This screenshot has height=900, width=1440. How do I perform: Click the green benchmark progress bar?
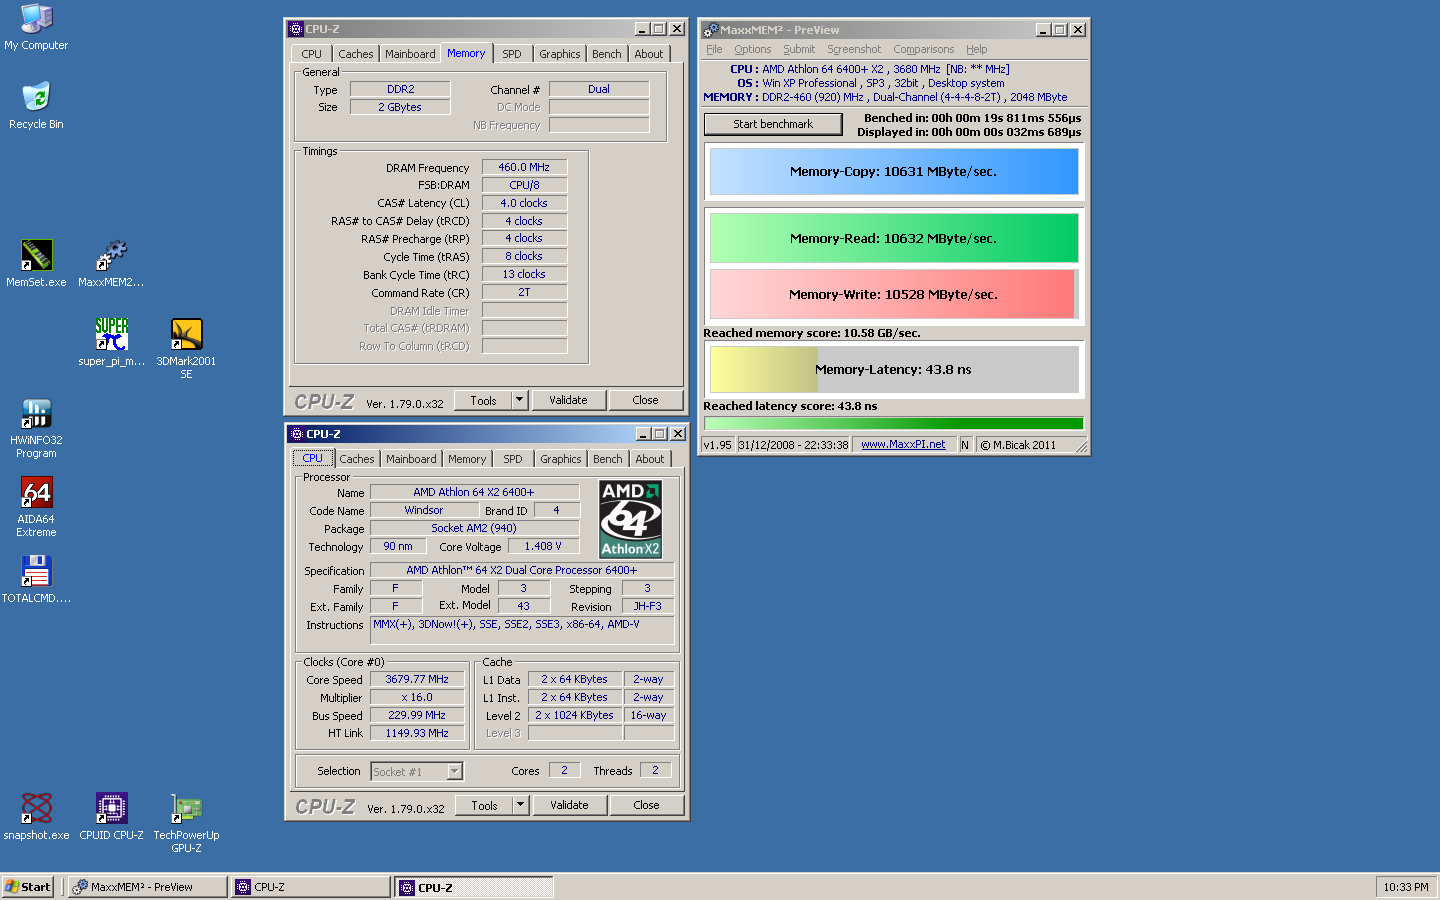pyautogui.click(x=894, y=424)
